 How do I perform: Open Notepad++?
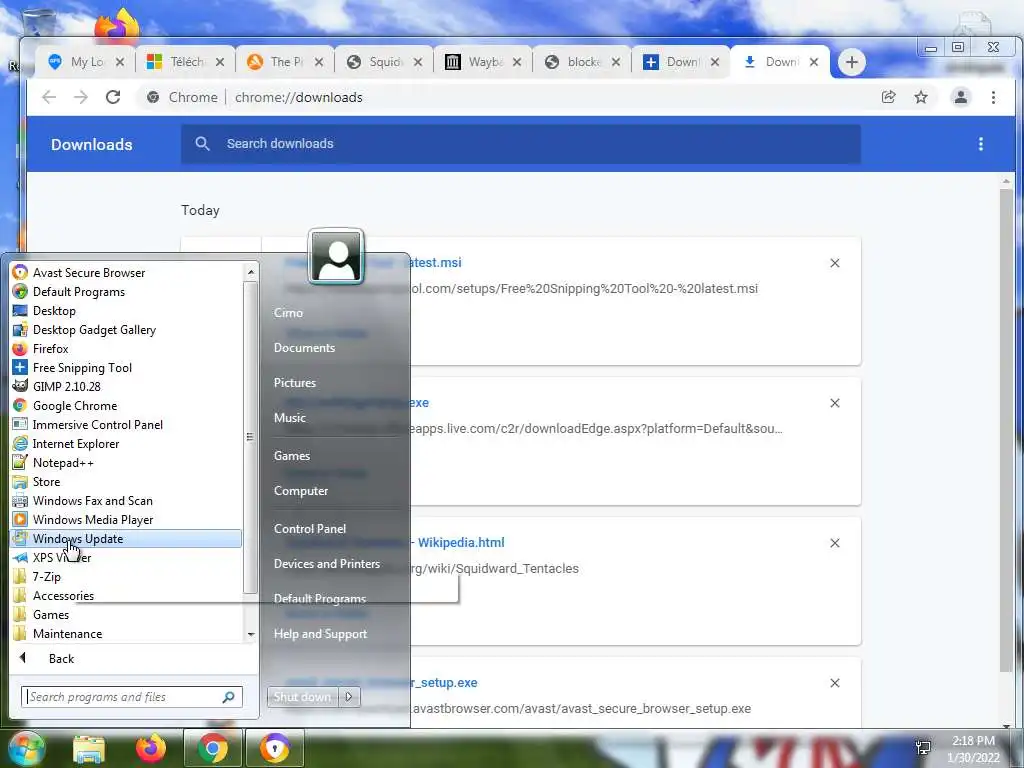click(63, 462)
